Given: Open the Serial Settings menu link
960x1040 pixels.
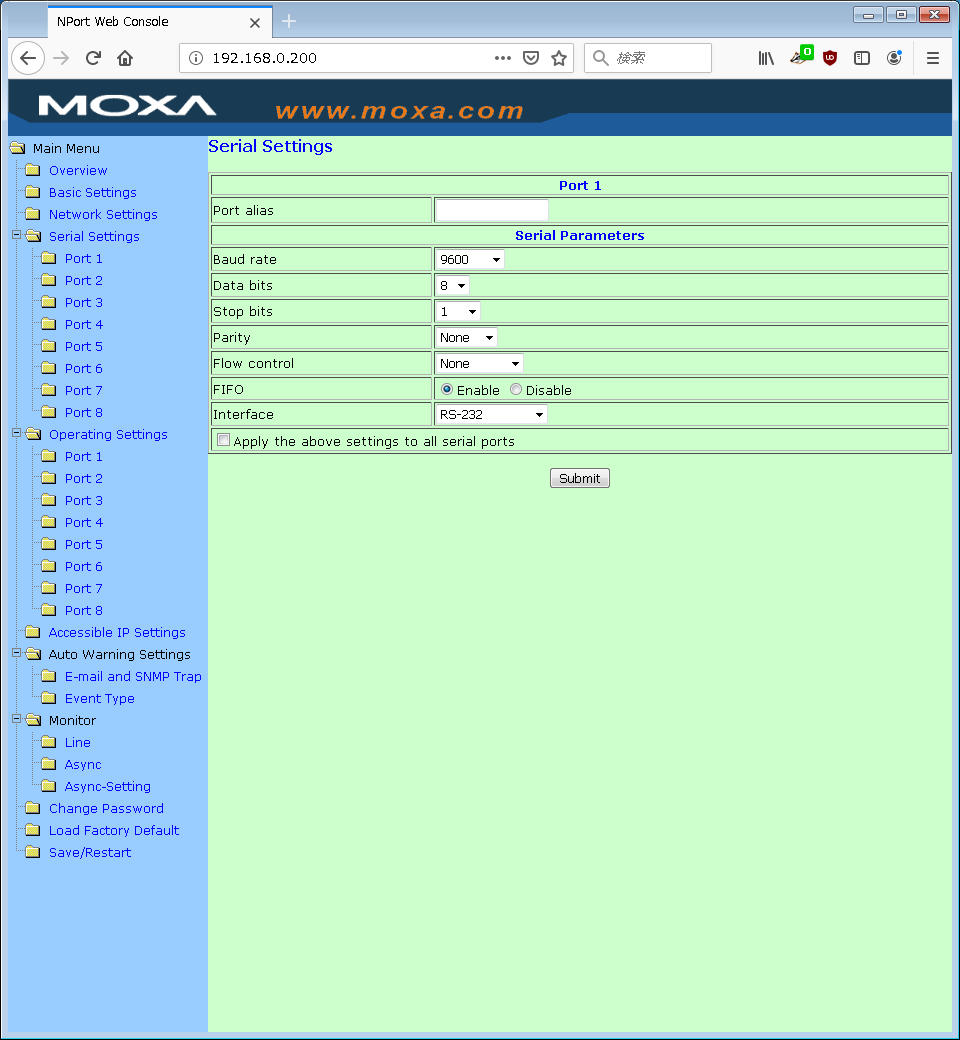Looking at the screenshot, I should 94,236.
